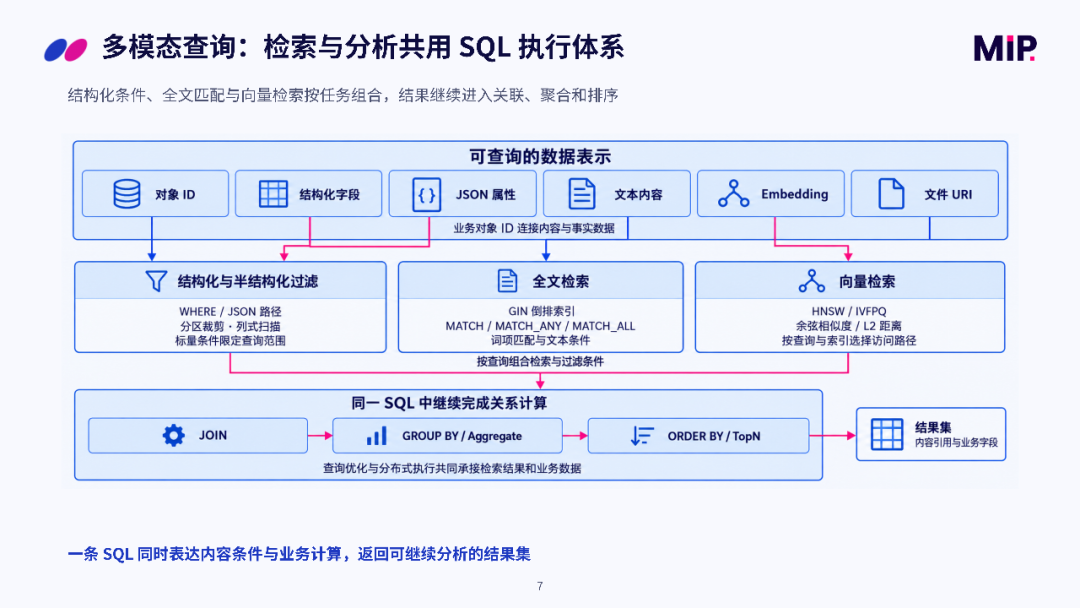
Task: Select the GROUP BY / Aggregate label
Action: pos(461,436)
